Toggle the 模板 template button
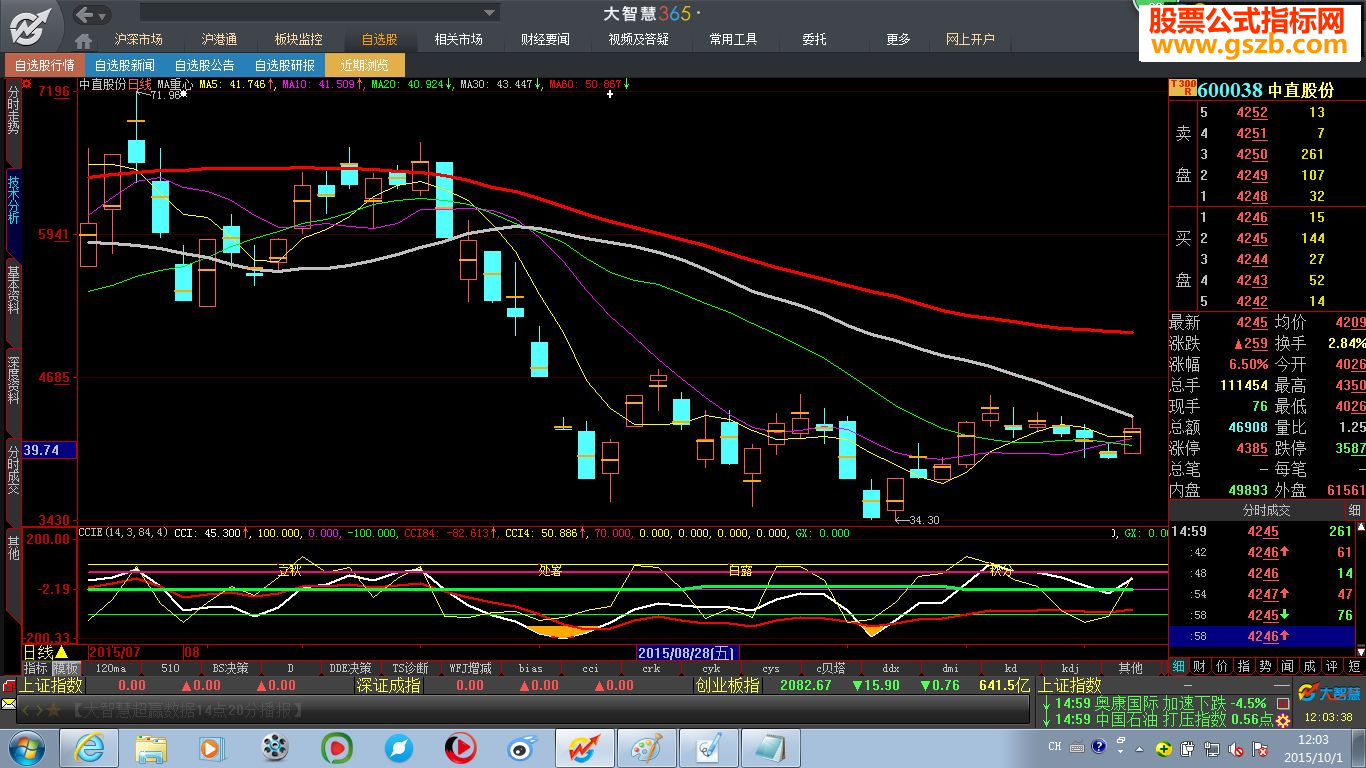1366x768 pixels. (x=66, y=668)
